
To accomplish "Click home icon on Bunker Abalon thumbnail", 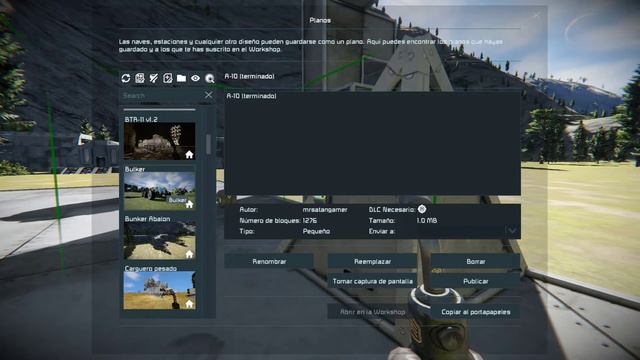I will pyautogui.click(x=189, y=254).
